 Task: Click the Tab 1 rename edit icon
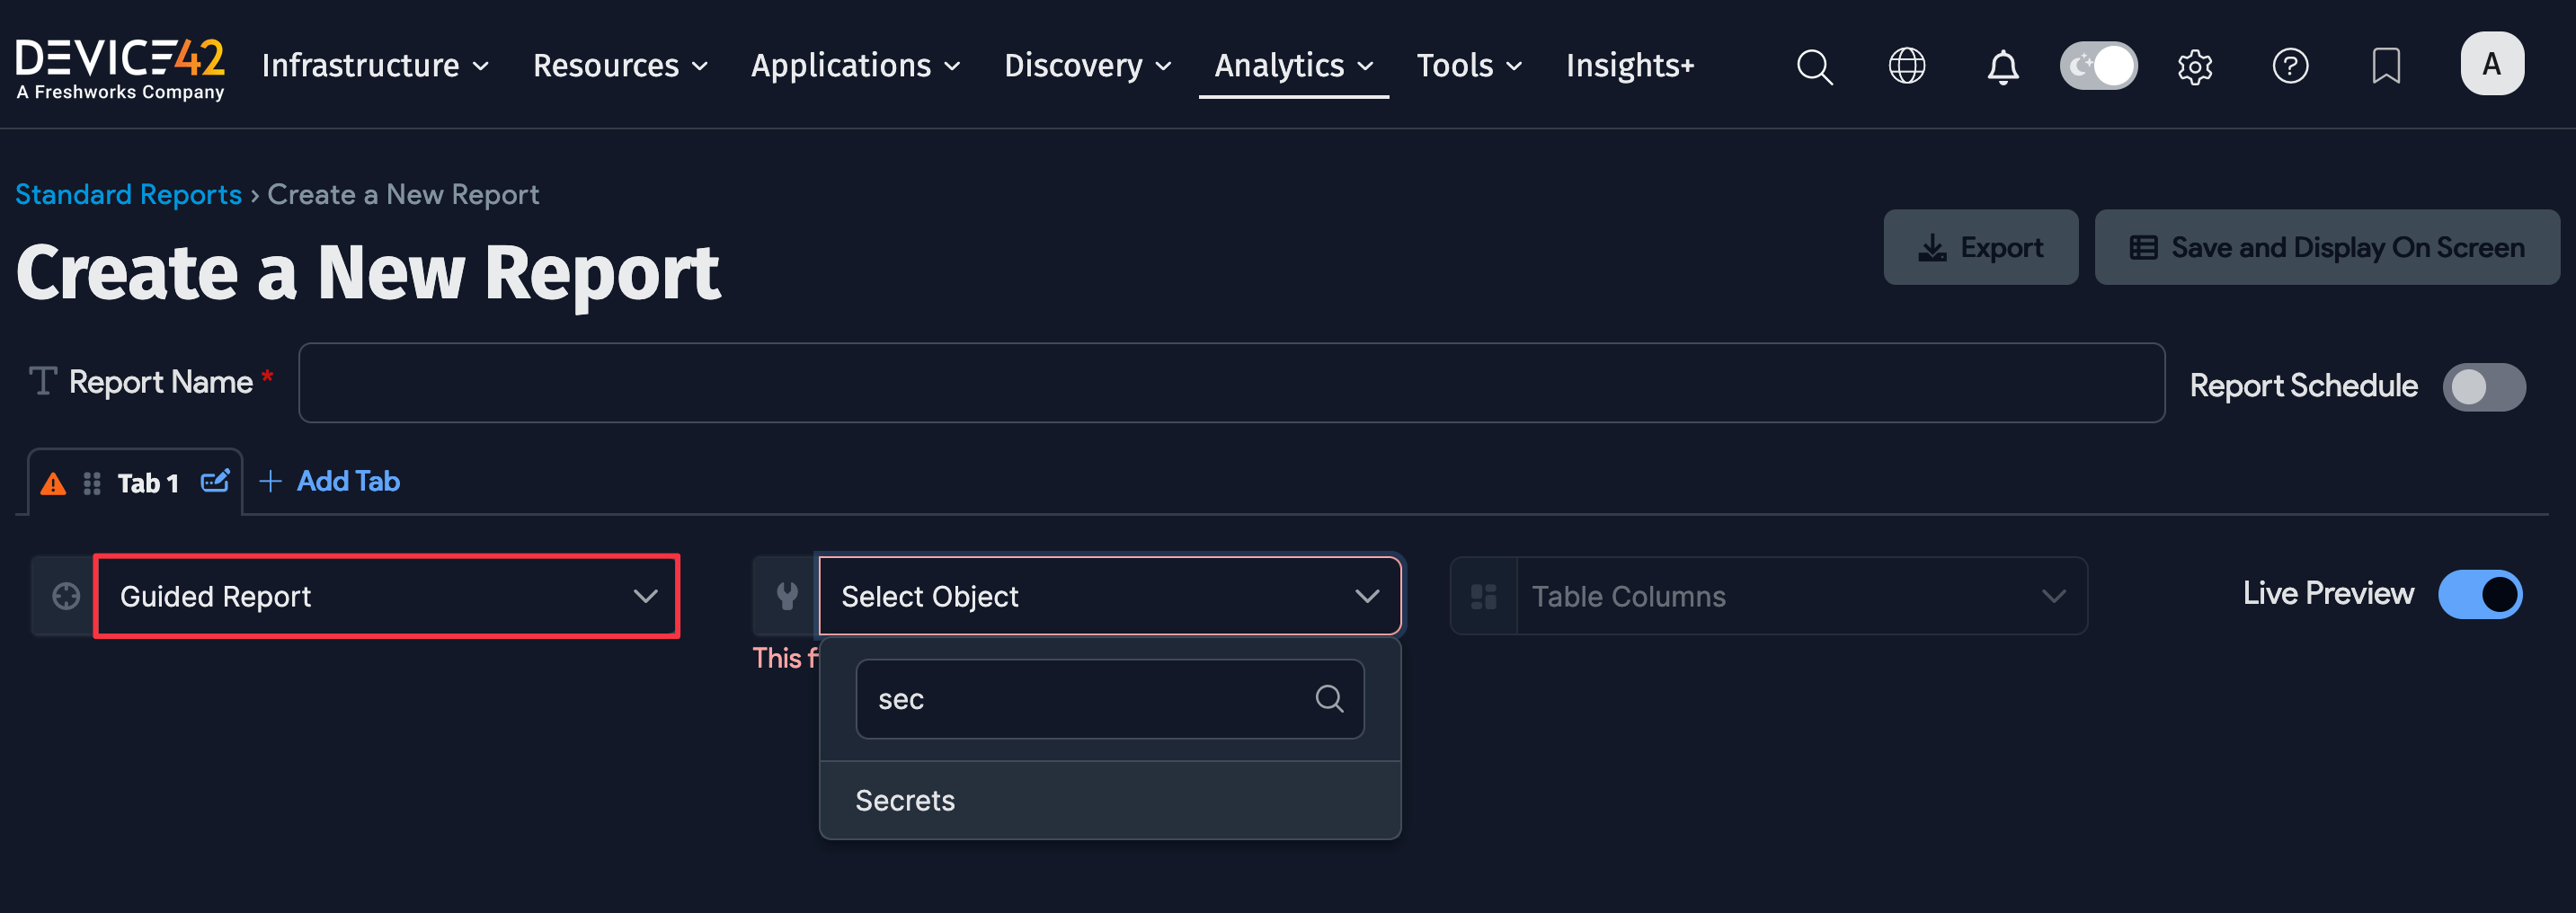click(215, 482)
